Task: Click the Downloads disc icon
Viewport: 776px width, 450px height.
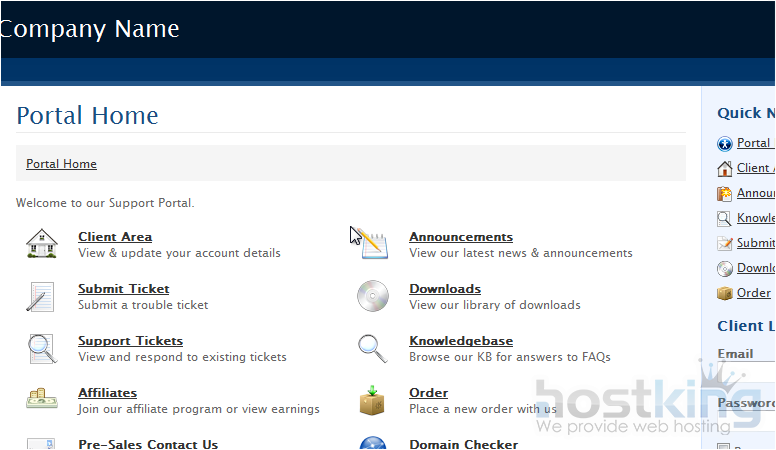Action: point(372,296)
